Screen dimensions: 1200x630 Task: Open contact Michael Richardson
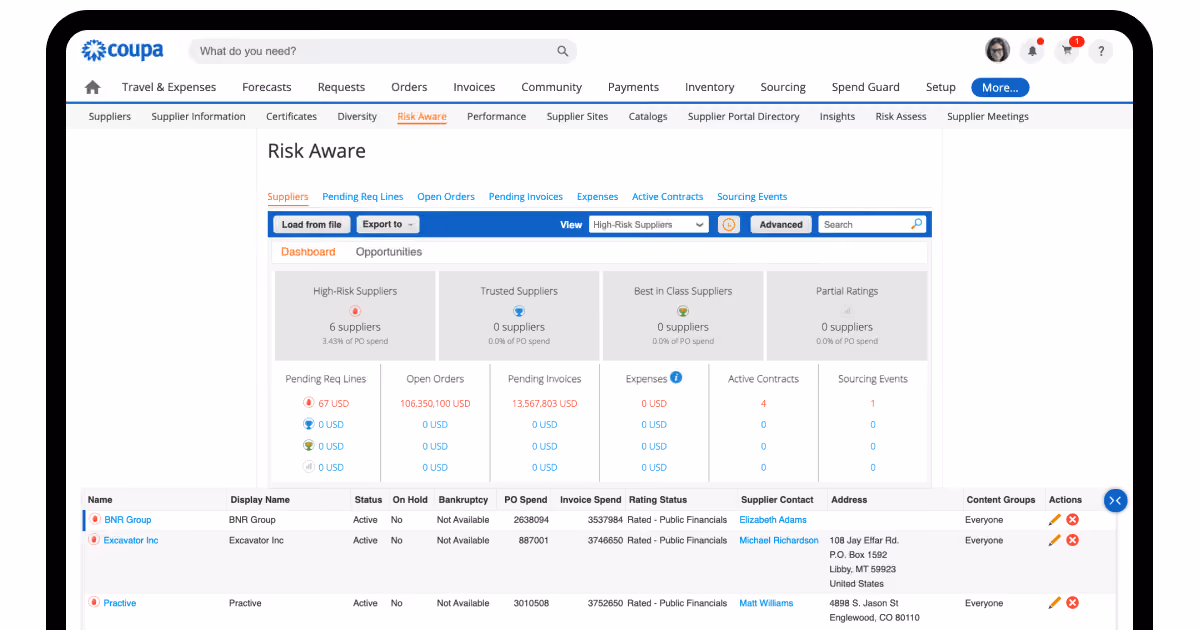pyautogui.click(x=779, y=540)
